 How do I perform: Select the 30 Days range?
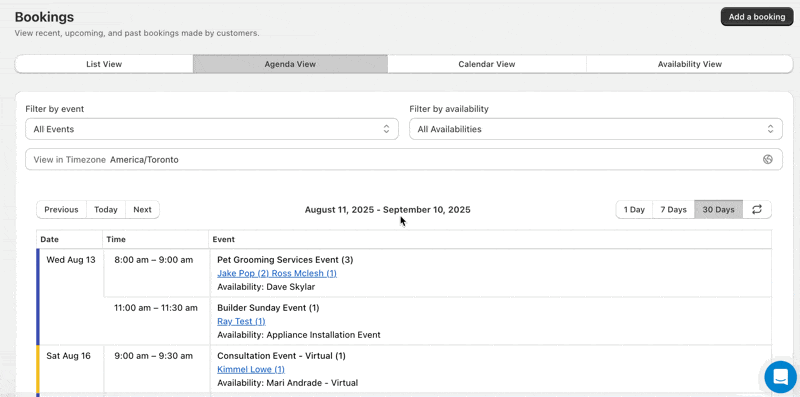pyautogui.click(x=718, y=209)
